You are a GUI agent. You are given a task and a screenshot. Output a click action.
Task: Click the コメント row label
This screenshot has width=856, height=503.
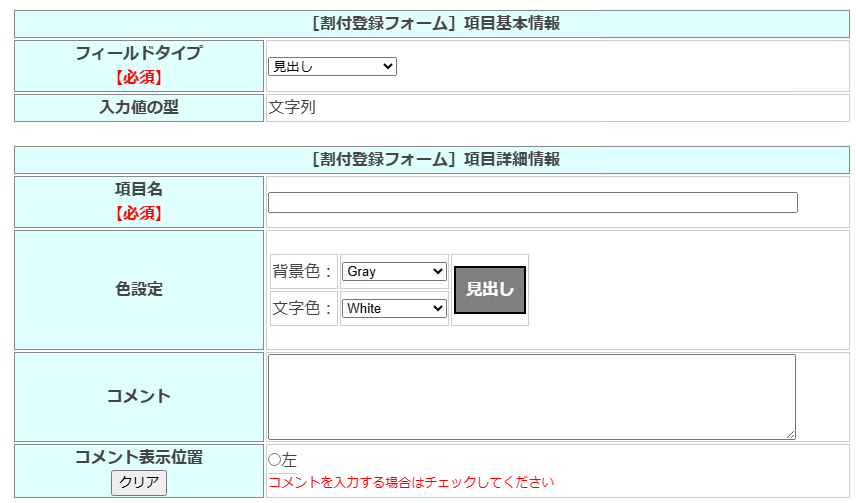(x=139, y=396)
